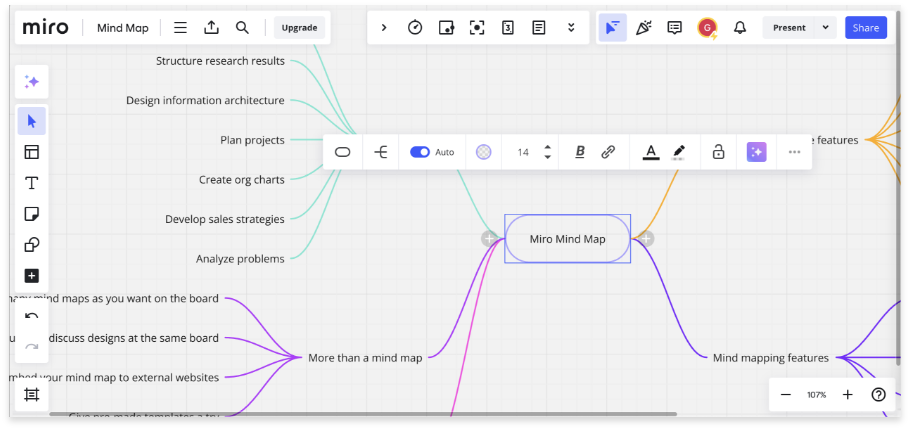Click the Mind Map board title
This screenshot has width=910, height=430.
(x=122, y=27)
